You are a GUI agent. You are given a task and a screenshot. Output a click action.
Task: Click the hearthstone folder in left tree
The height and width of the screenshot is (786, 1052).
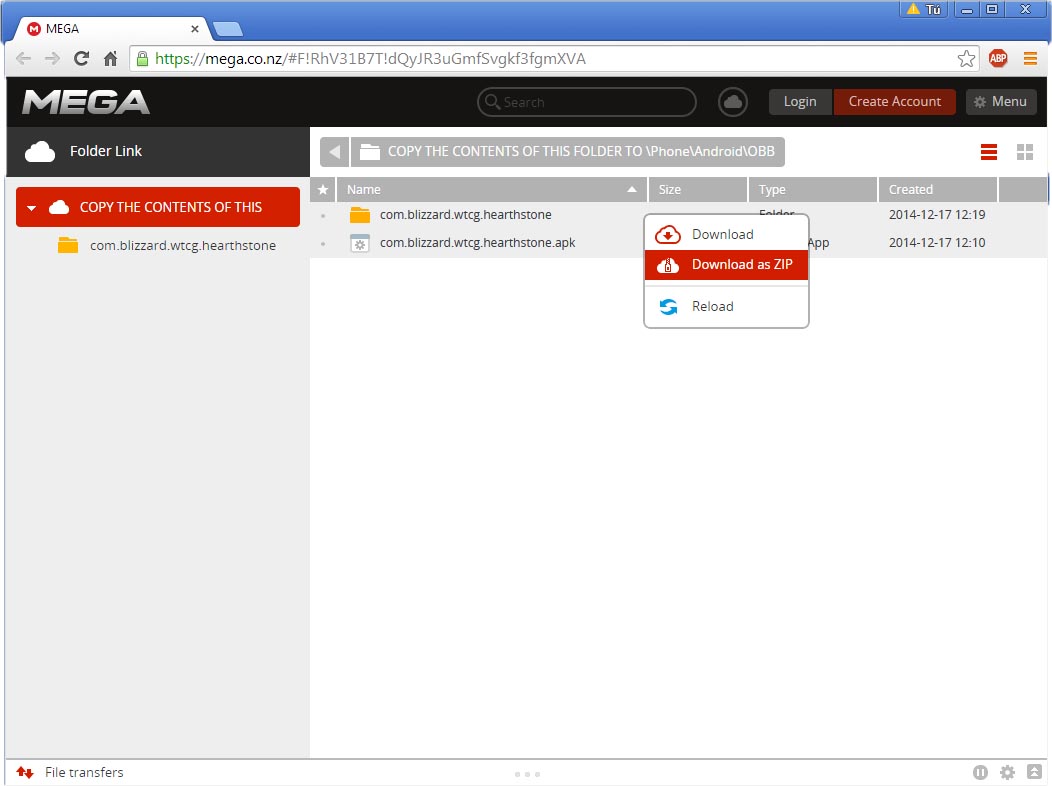(166, 245)
